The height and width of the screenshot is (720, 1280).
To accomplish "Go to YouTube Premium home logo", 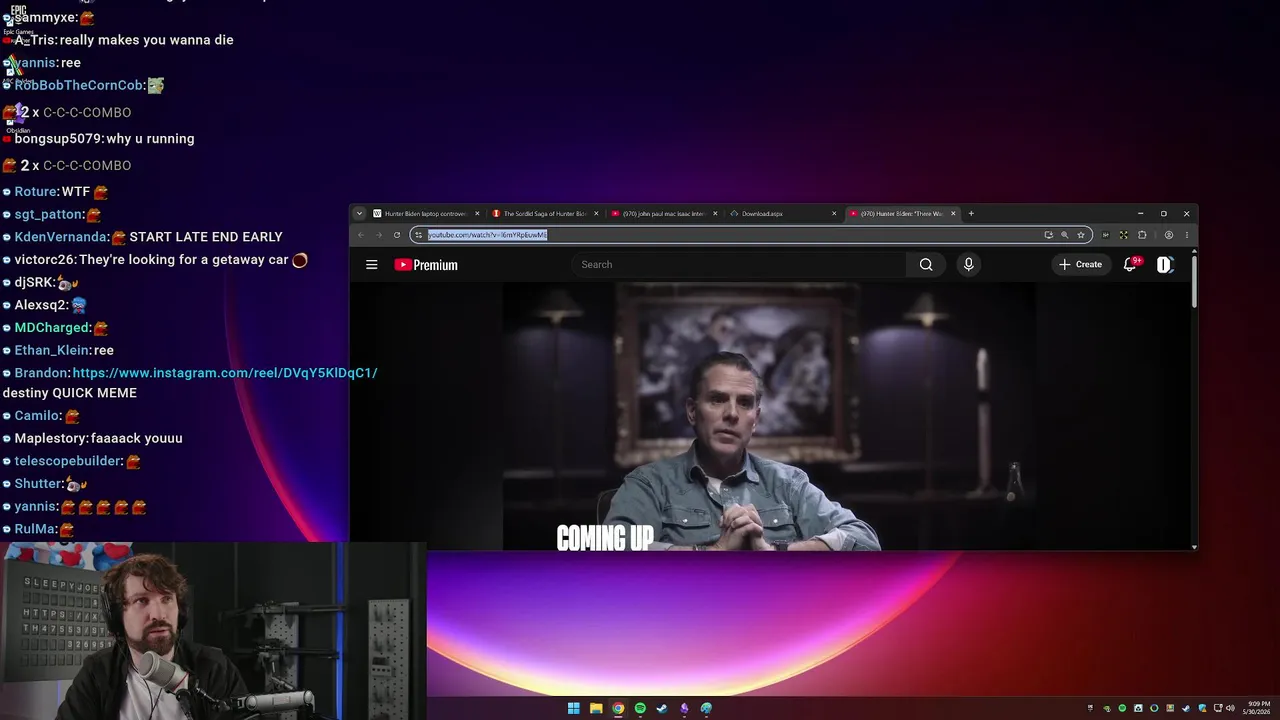I will (x=426, y=265).
